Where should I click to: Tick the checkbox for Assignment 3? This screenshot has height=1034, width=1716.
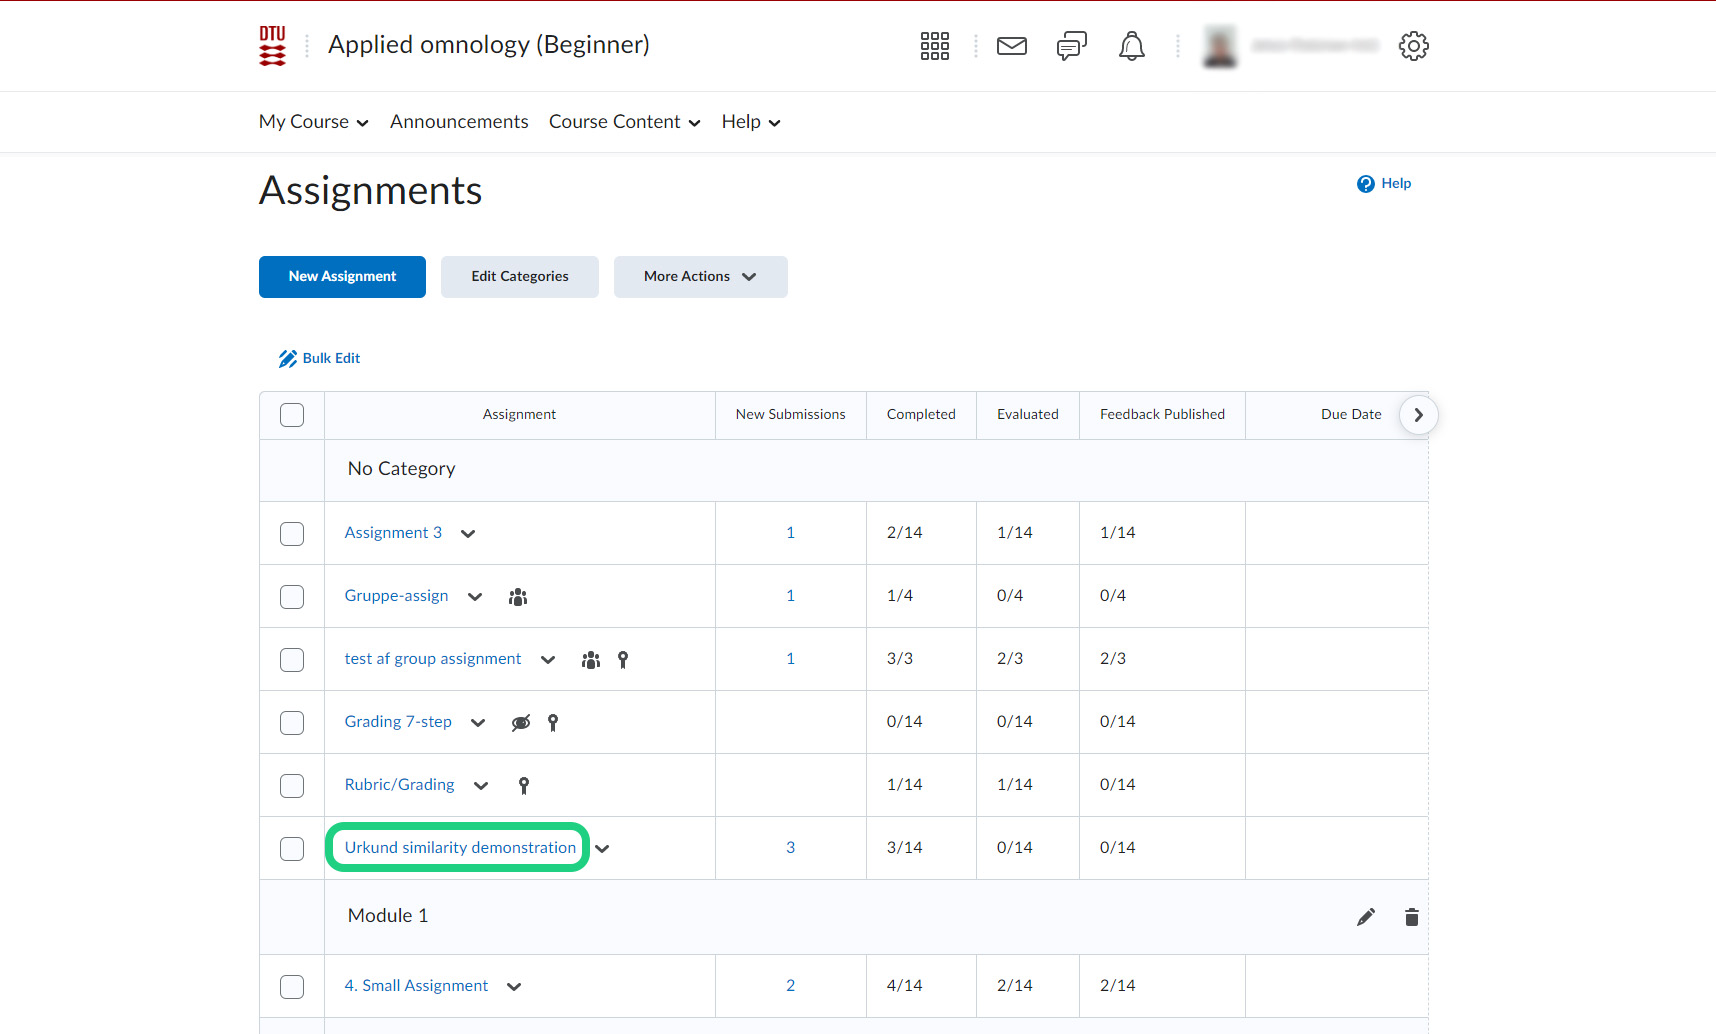[292, 534]
